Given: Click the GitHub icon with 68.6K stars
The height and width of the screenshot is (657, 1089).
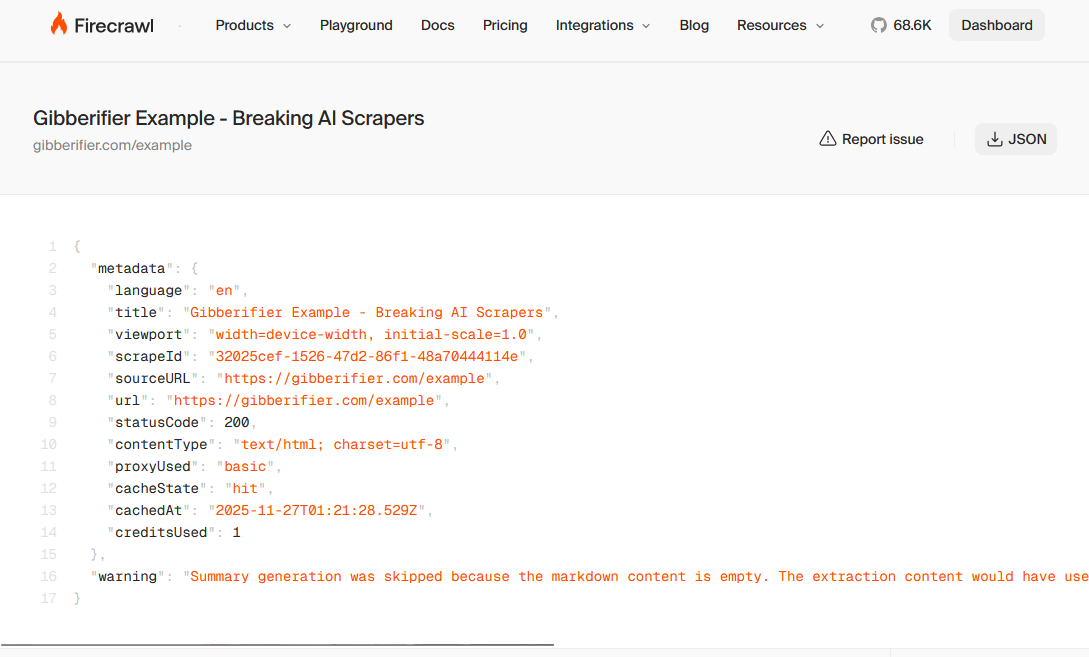Looking at the screenshot, I should click(879, 25).
